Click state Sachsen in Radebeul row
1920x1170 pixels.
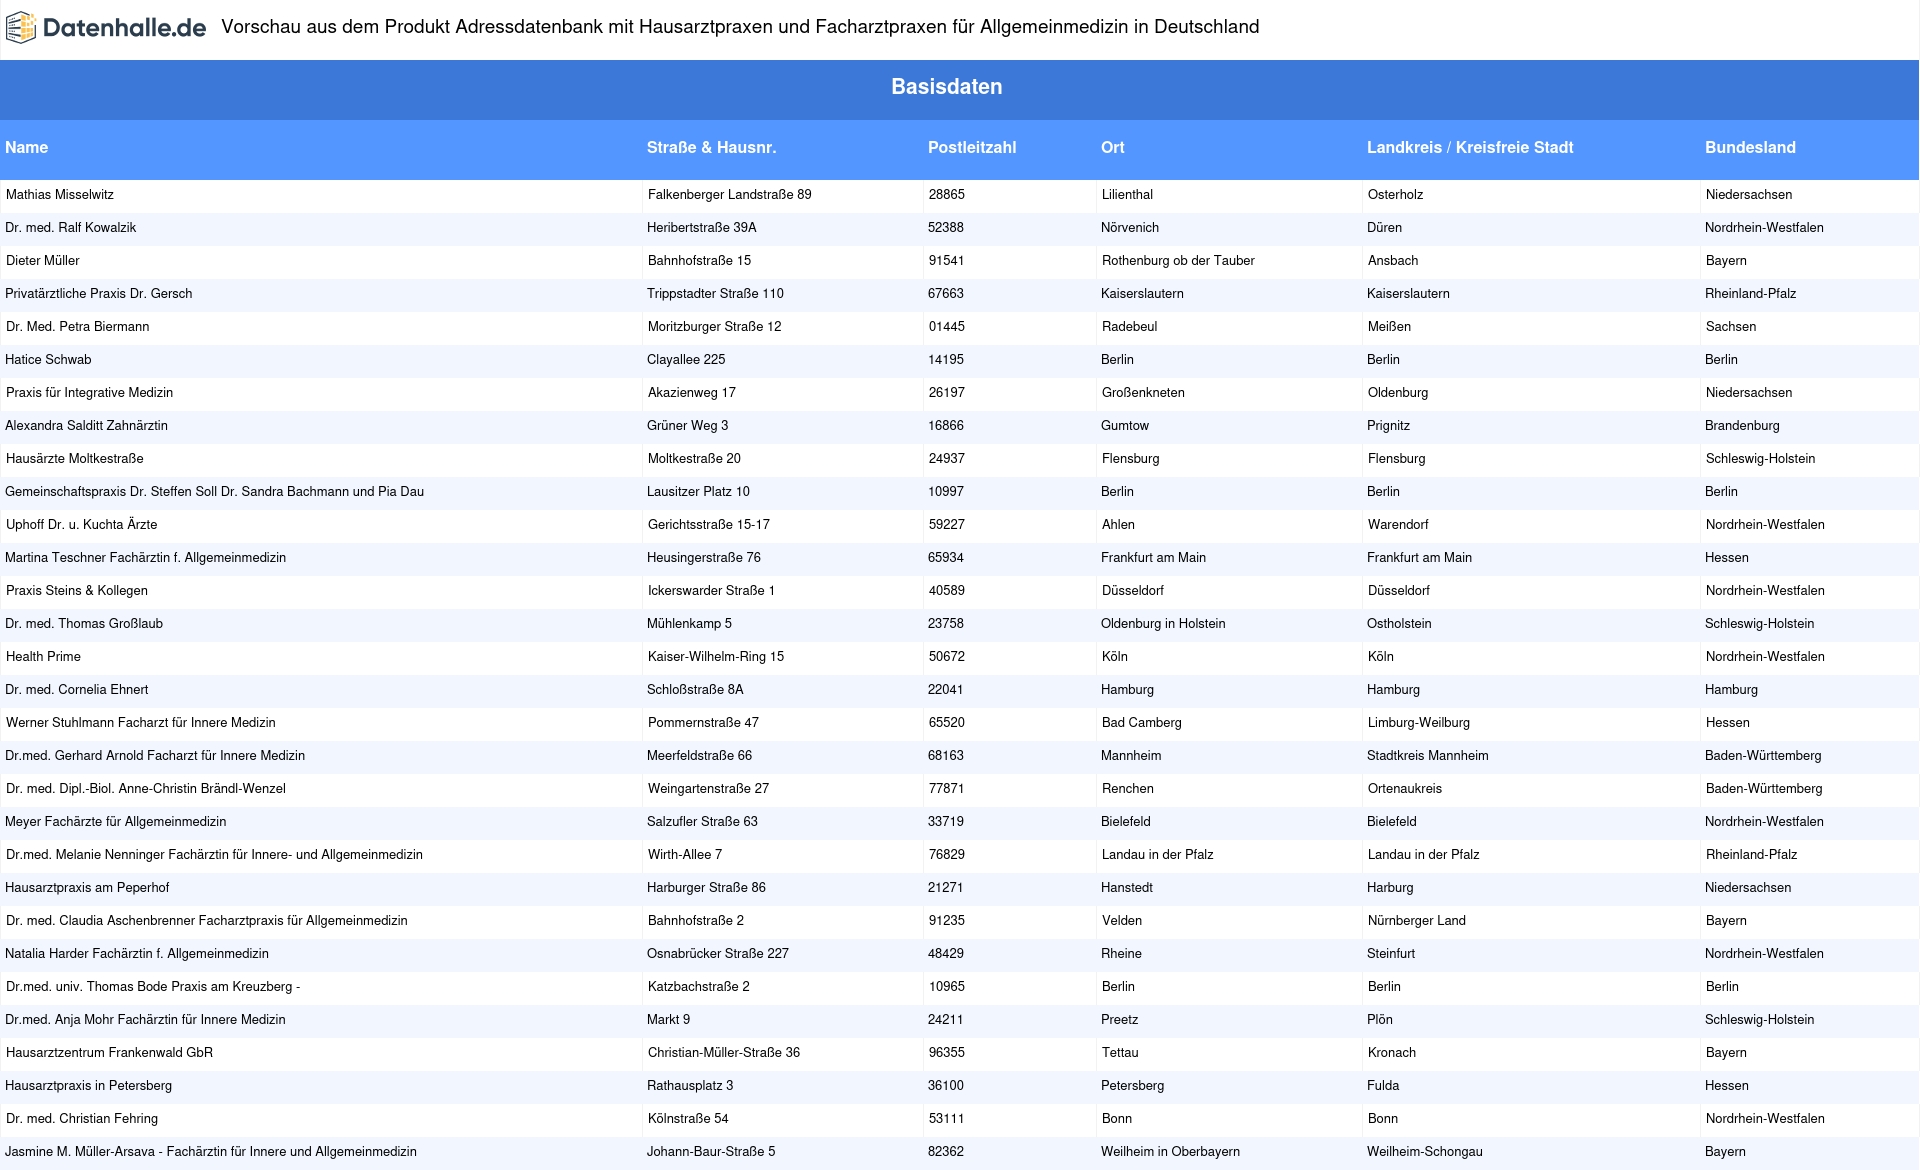point(1731,326)
